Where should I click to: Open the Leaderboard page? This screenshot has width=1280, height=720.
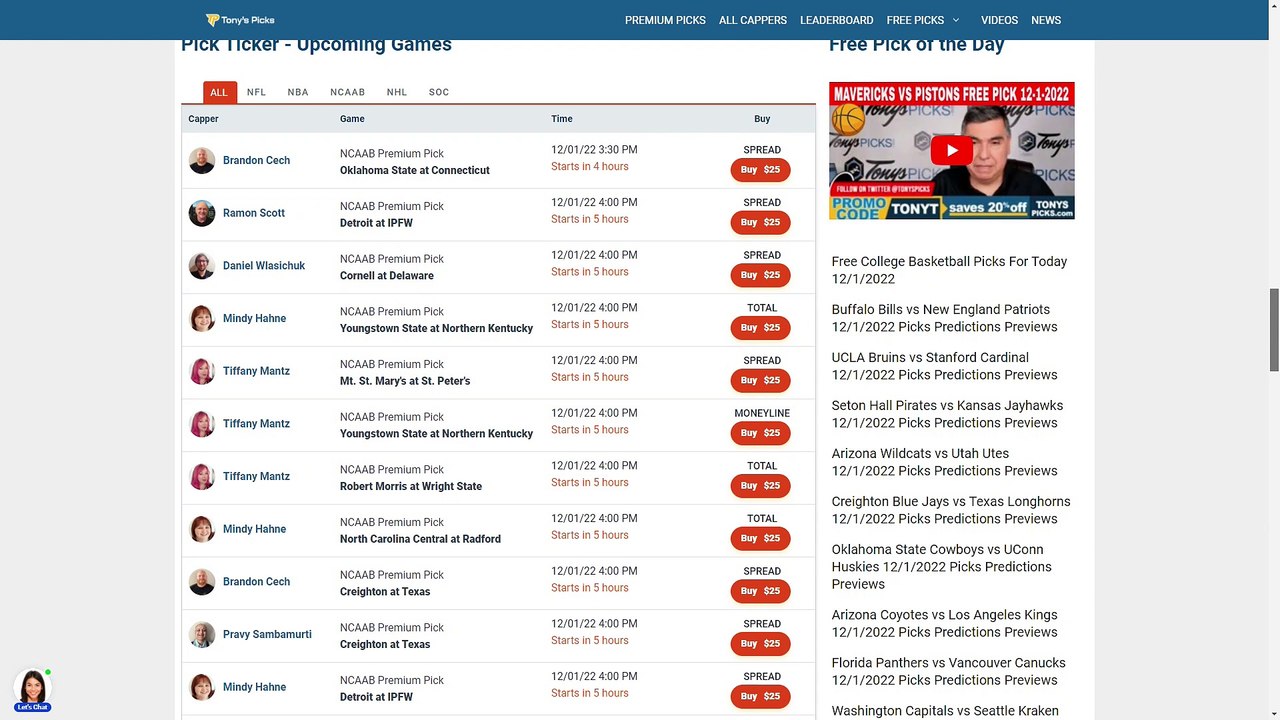coord(836,20)
